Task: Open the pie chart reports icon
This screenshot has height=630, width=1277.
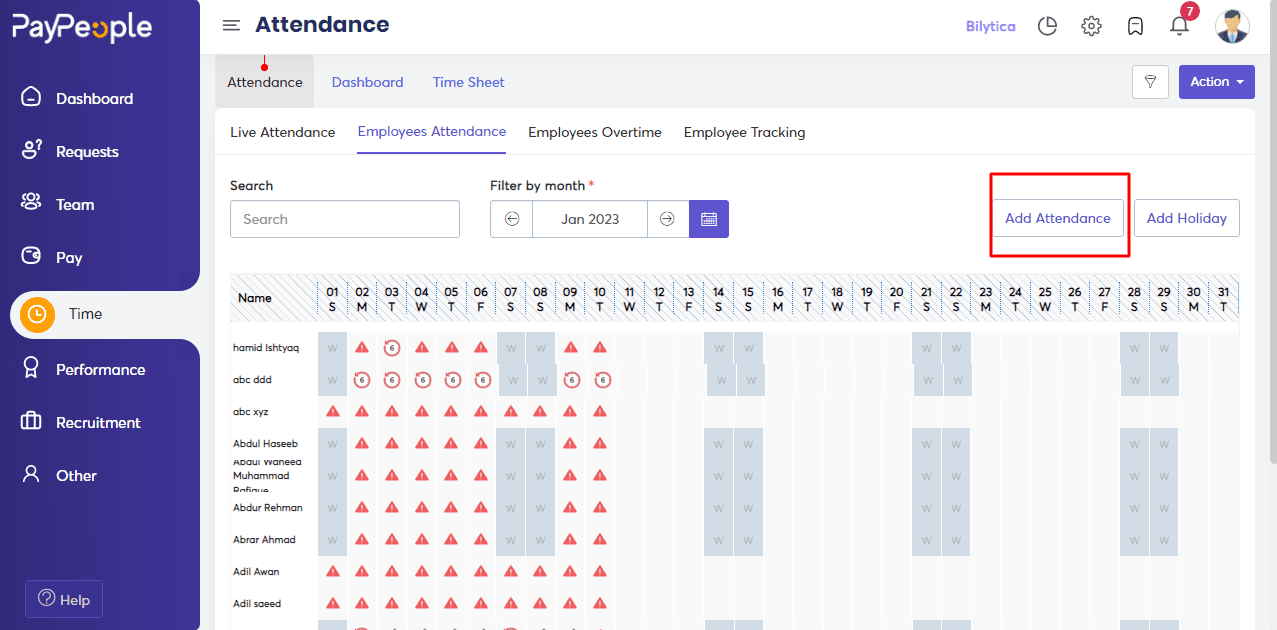Action: click(x=1047, y=26)
